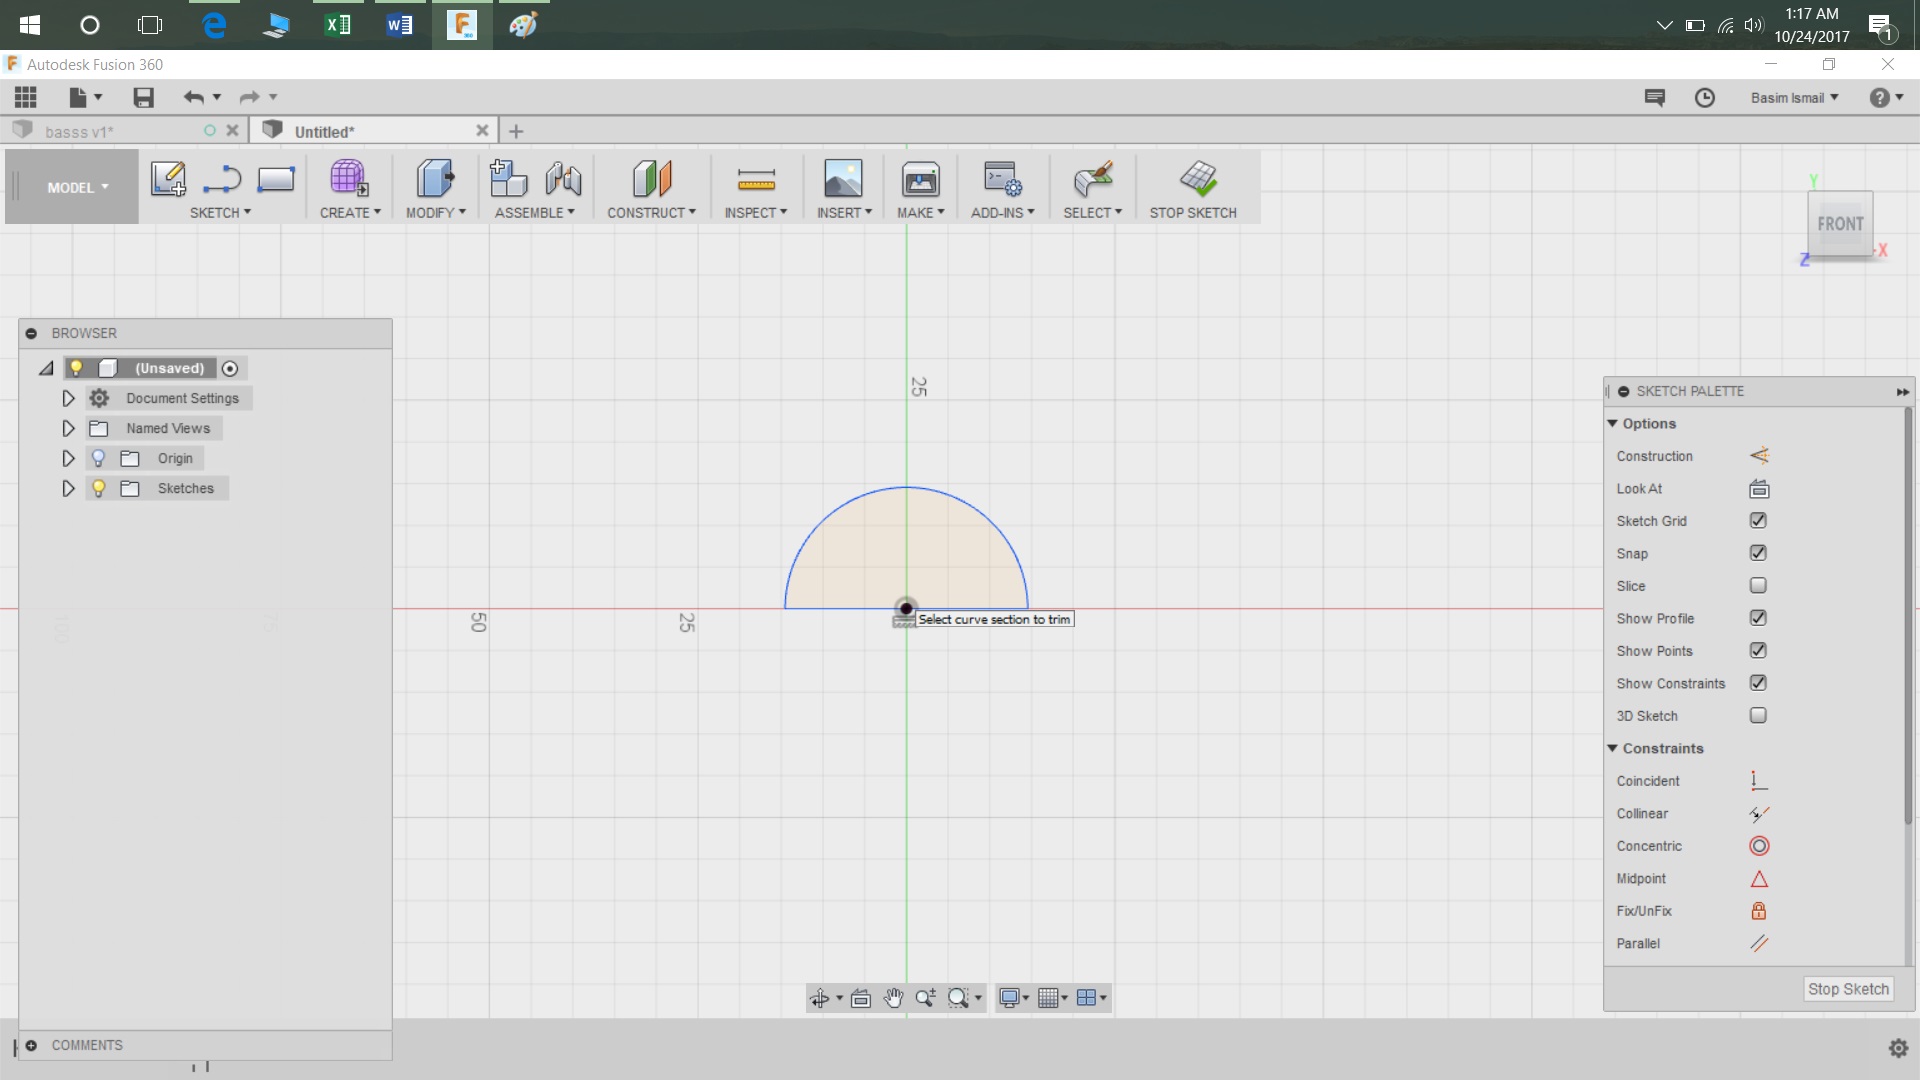
Task: Open the job status clock icon
Action: pos(1705,97)
